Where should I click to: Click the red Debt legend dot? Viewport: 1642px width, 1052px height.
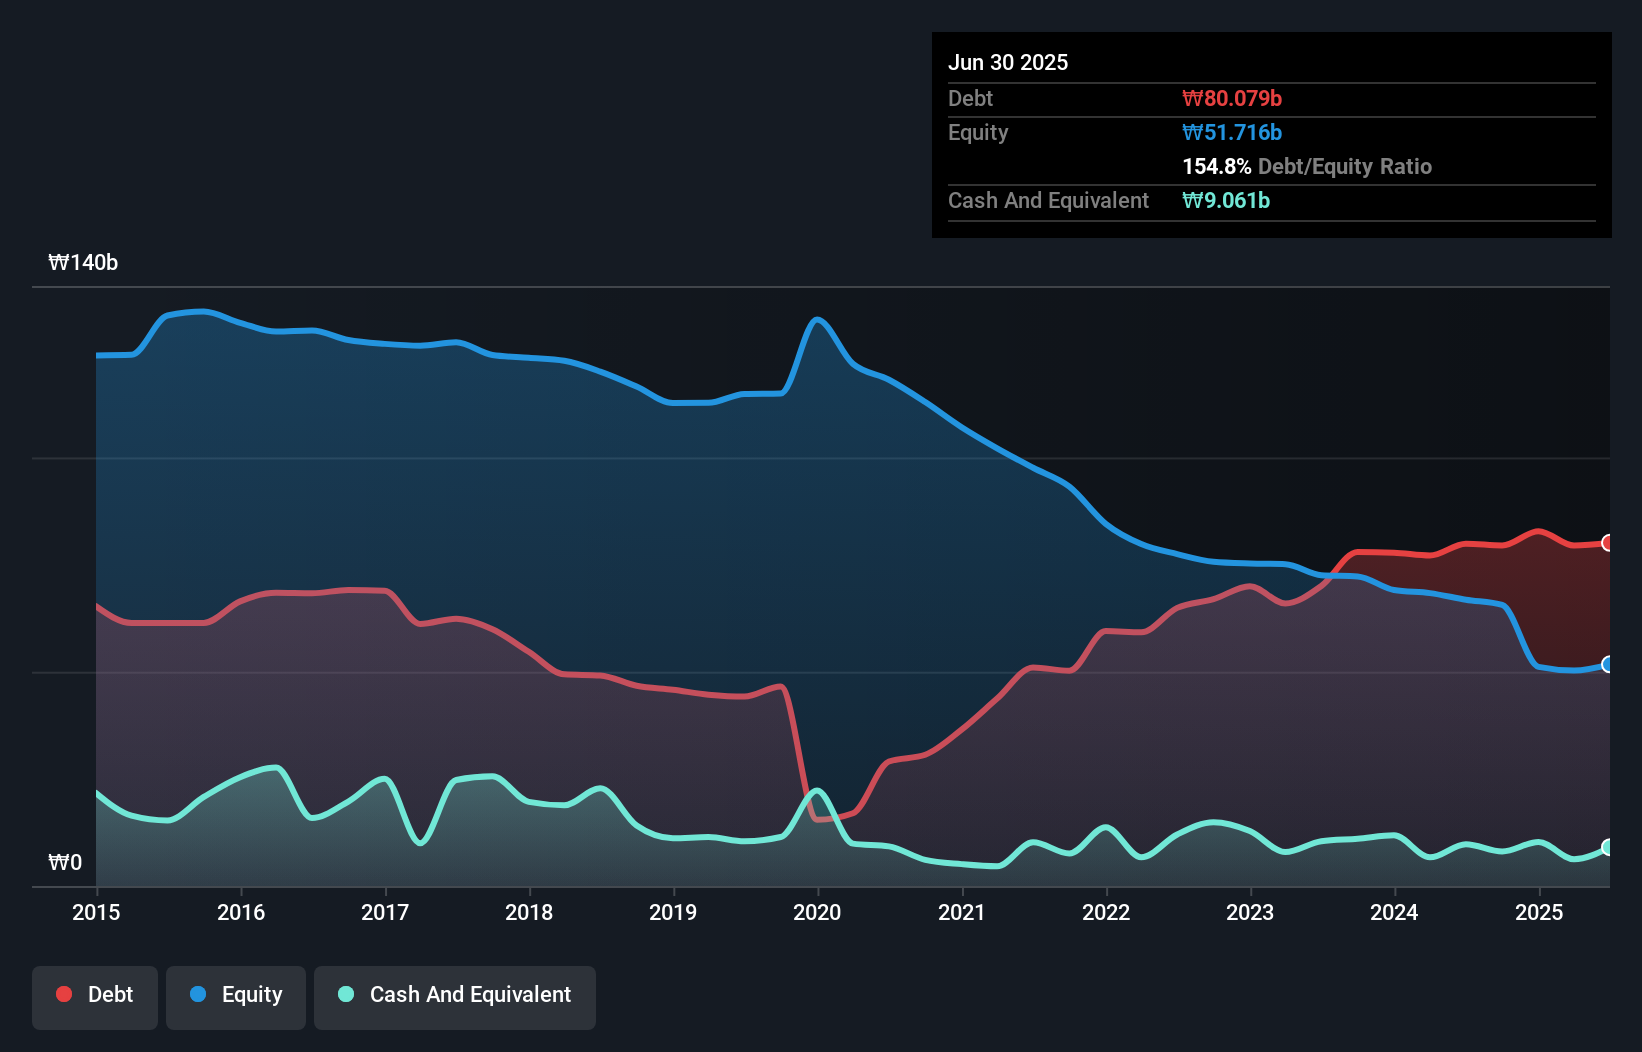[x=62, y=994]
